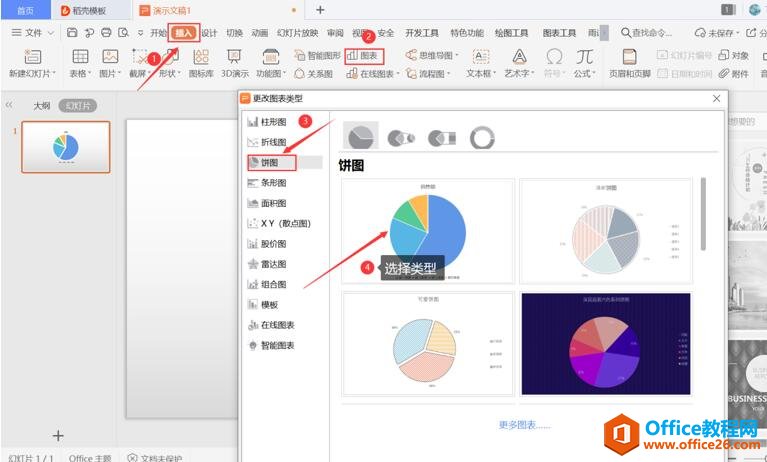Viewport: 767px width, 462px height.
Task: Select Pie chart (饼图) category
Action: 272,162
